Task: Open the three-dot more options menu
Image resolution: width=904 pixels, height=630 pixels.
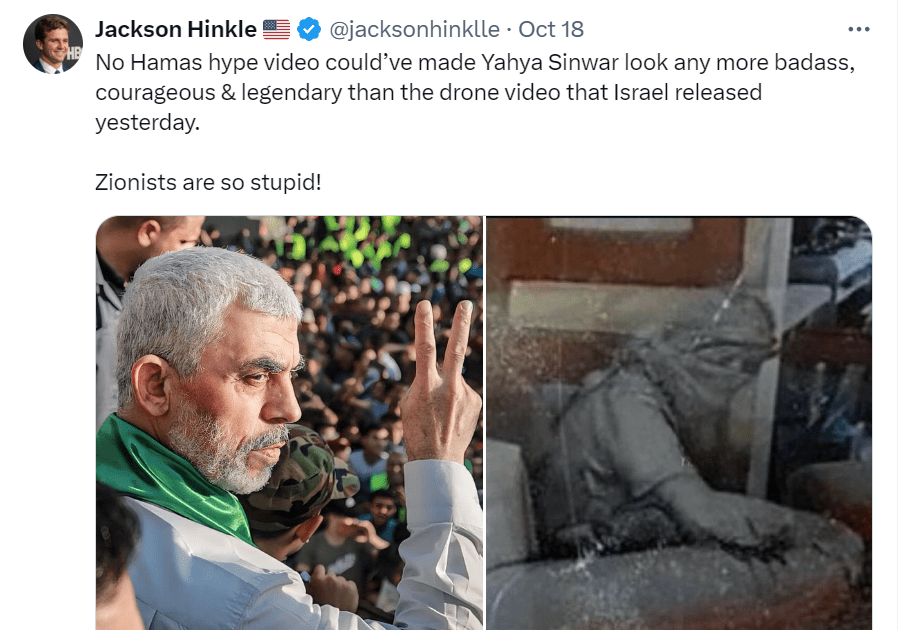Action: (858, 29)
